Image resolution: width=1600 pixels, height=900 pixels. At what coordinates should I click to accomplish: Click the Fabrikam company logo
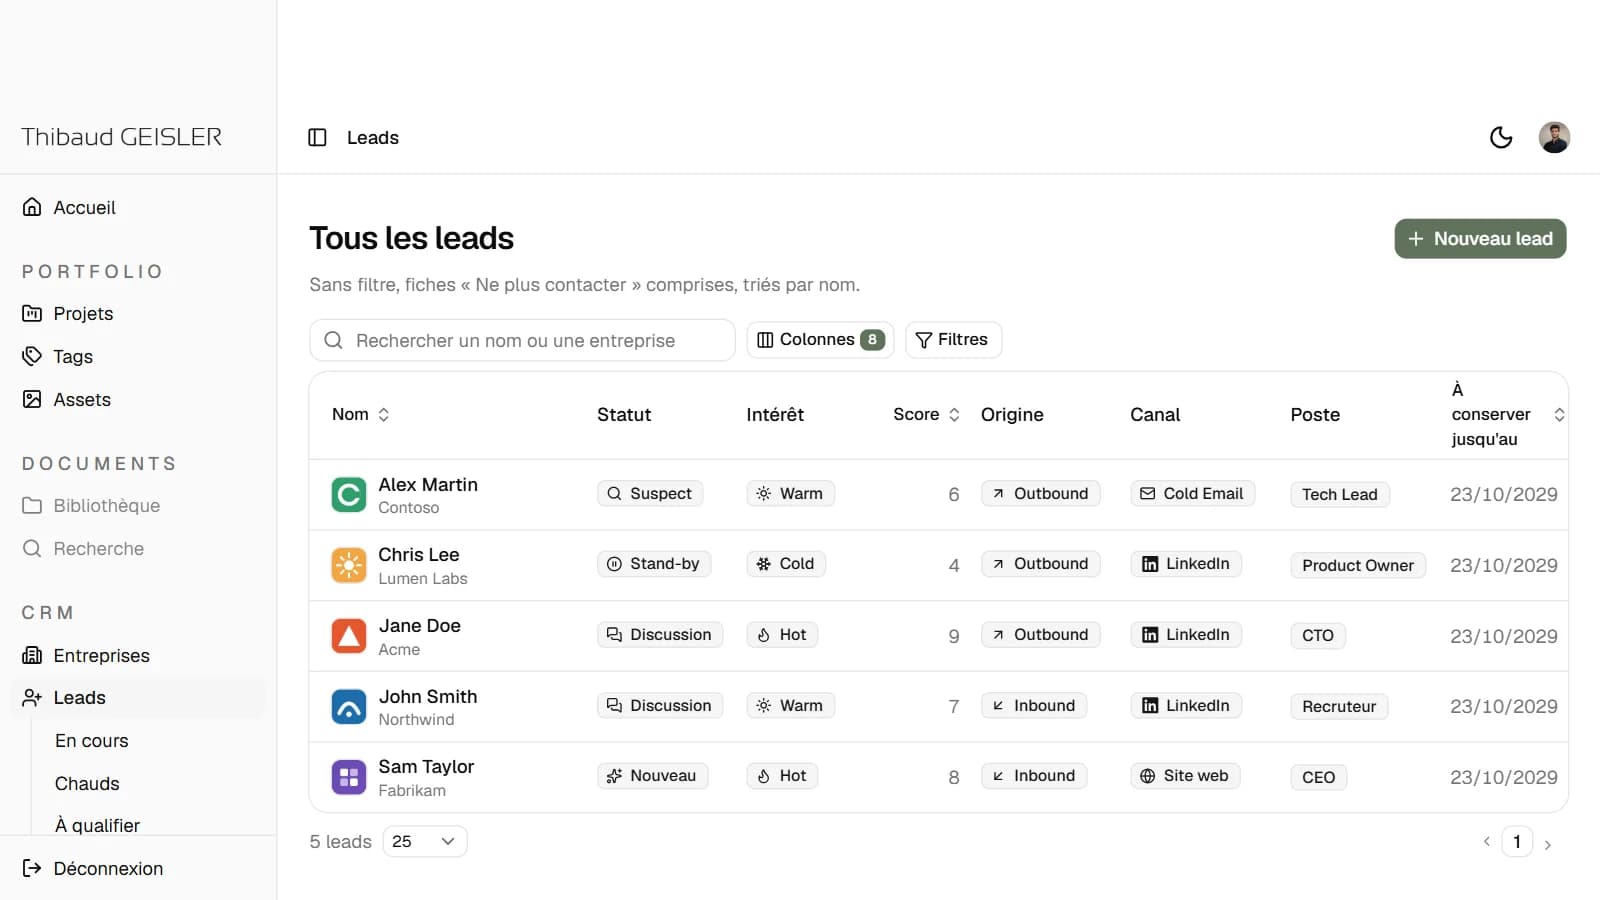tap(349, 777)
